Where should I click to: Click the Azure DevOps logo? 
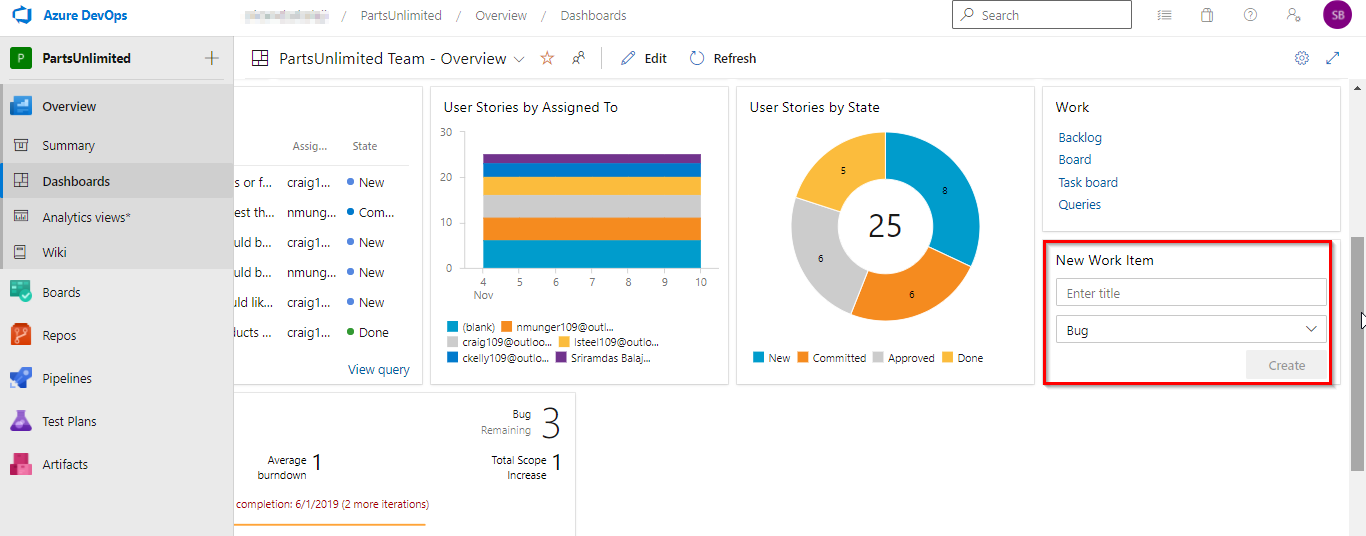pos(22,16)
